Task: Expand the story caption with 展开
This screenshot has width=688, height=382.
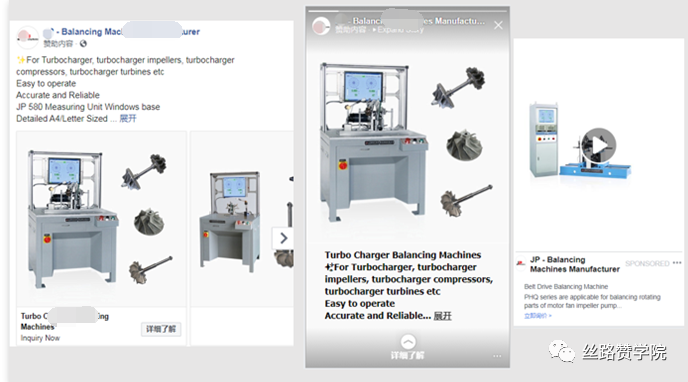Action: 442,316
